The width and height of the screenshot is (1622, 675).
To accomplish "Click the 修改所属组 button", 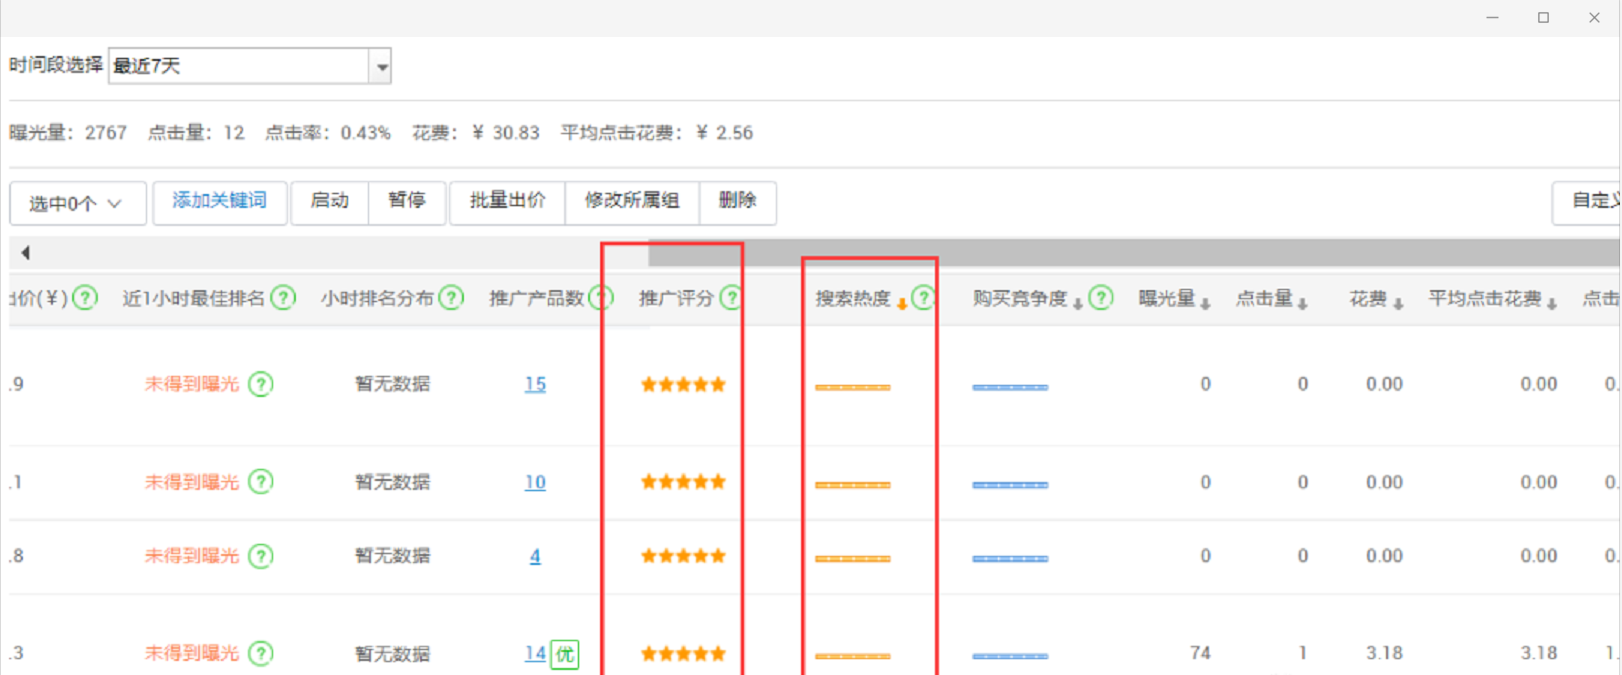I will 632,201.
